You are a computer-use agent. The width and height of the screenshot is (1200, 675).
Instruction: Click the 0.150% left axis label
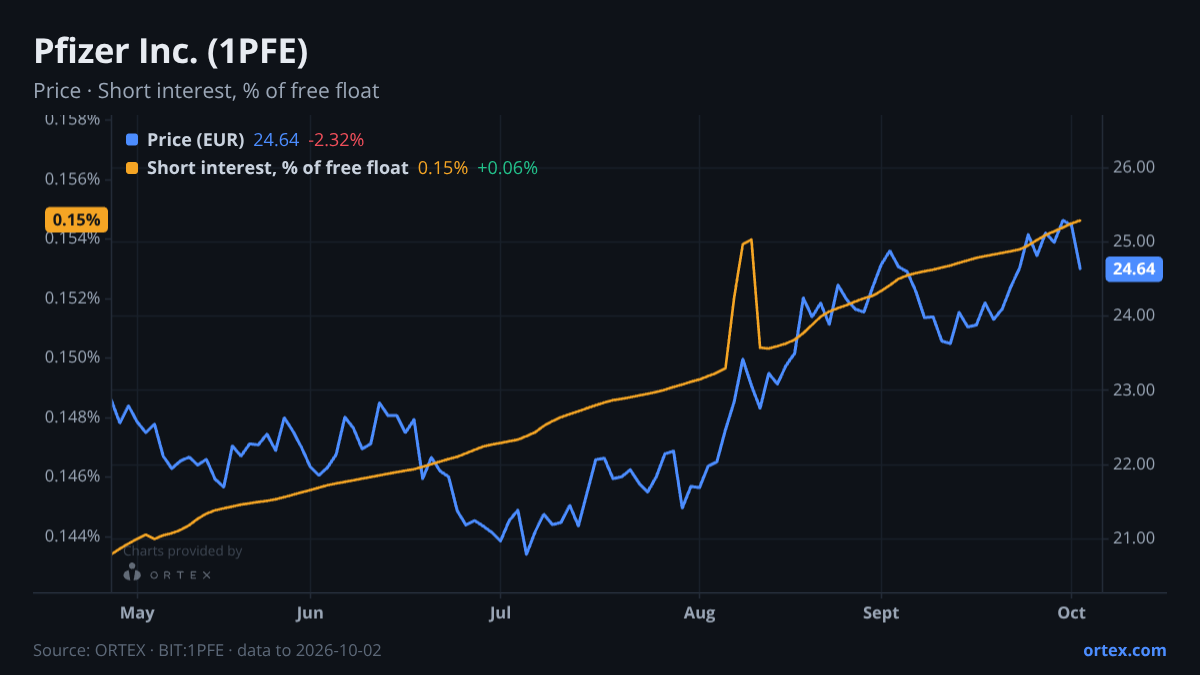pos(72,357)
